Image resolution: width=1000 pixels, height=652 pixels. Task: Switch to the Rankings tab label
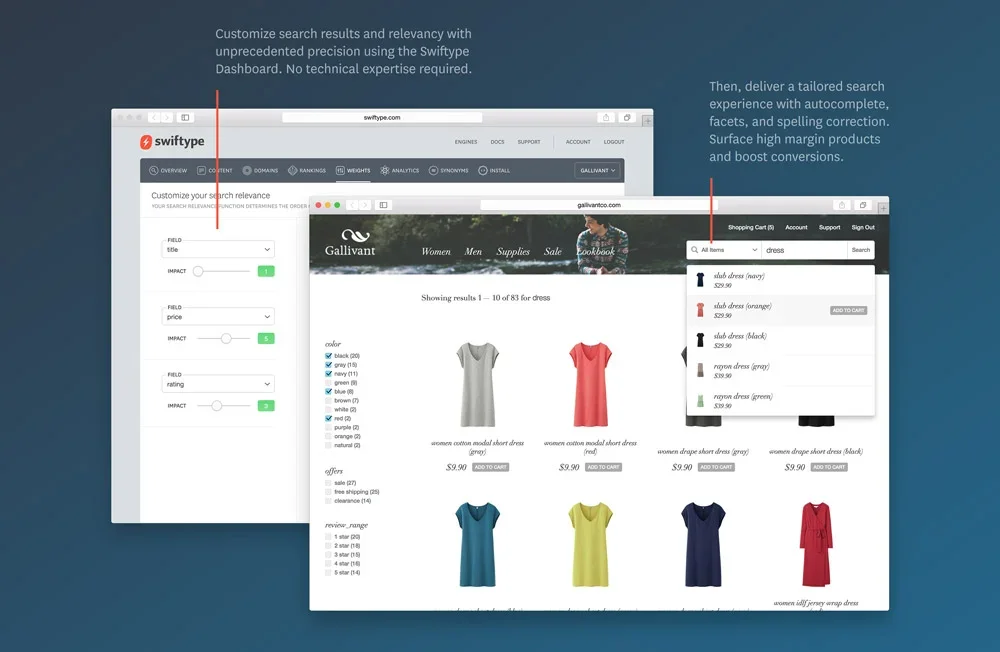[312, 170]
